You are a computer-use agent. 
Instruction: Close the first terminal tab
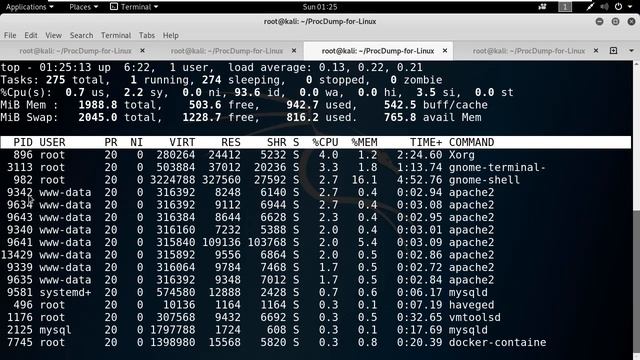(x=142, y=51)
